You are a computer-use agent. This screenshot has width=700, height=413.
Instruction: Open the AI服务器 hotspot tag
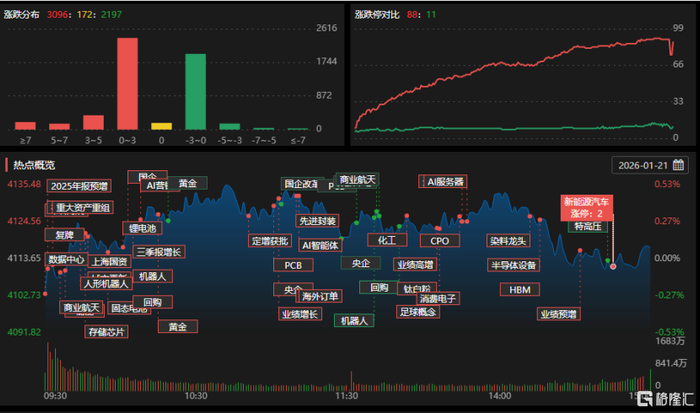pyautogui.click(x=445, y=182)
